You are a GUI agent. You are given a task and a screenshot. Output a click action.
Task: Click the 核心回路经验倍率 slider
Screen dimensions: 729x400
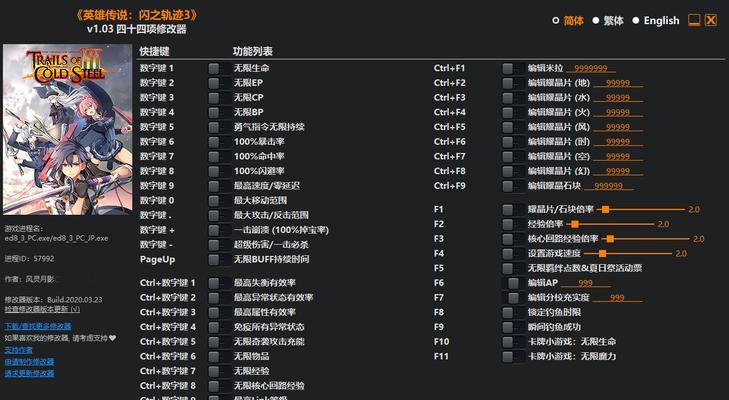click(646, 239)
